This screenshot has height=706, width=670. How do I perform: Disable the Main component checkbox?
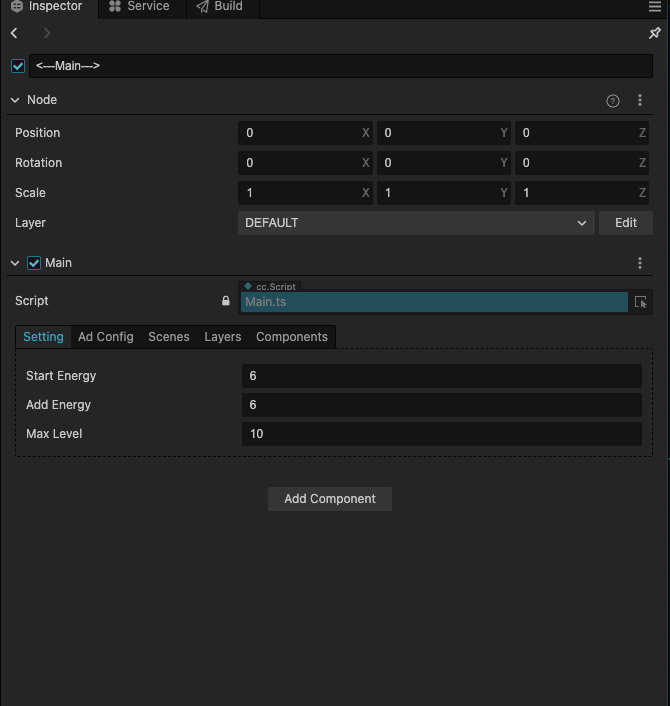34,263
